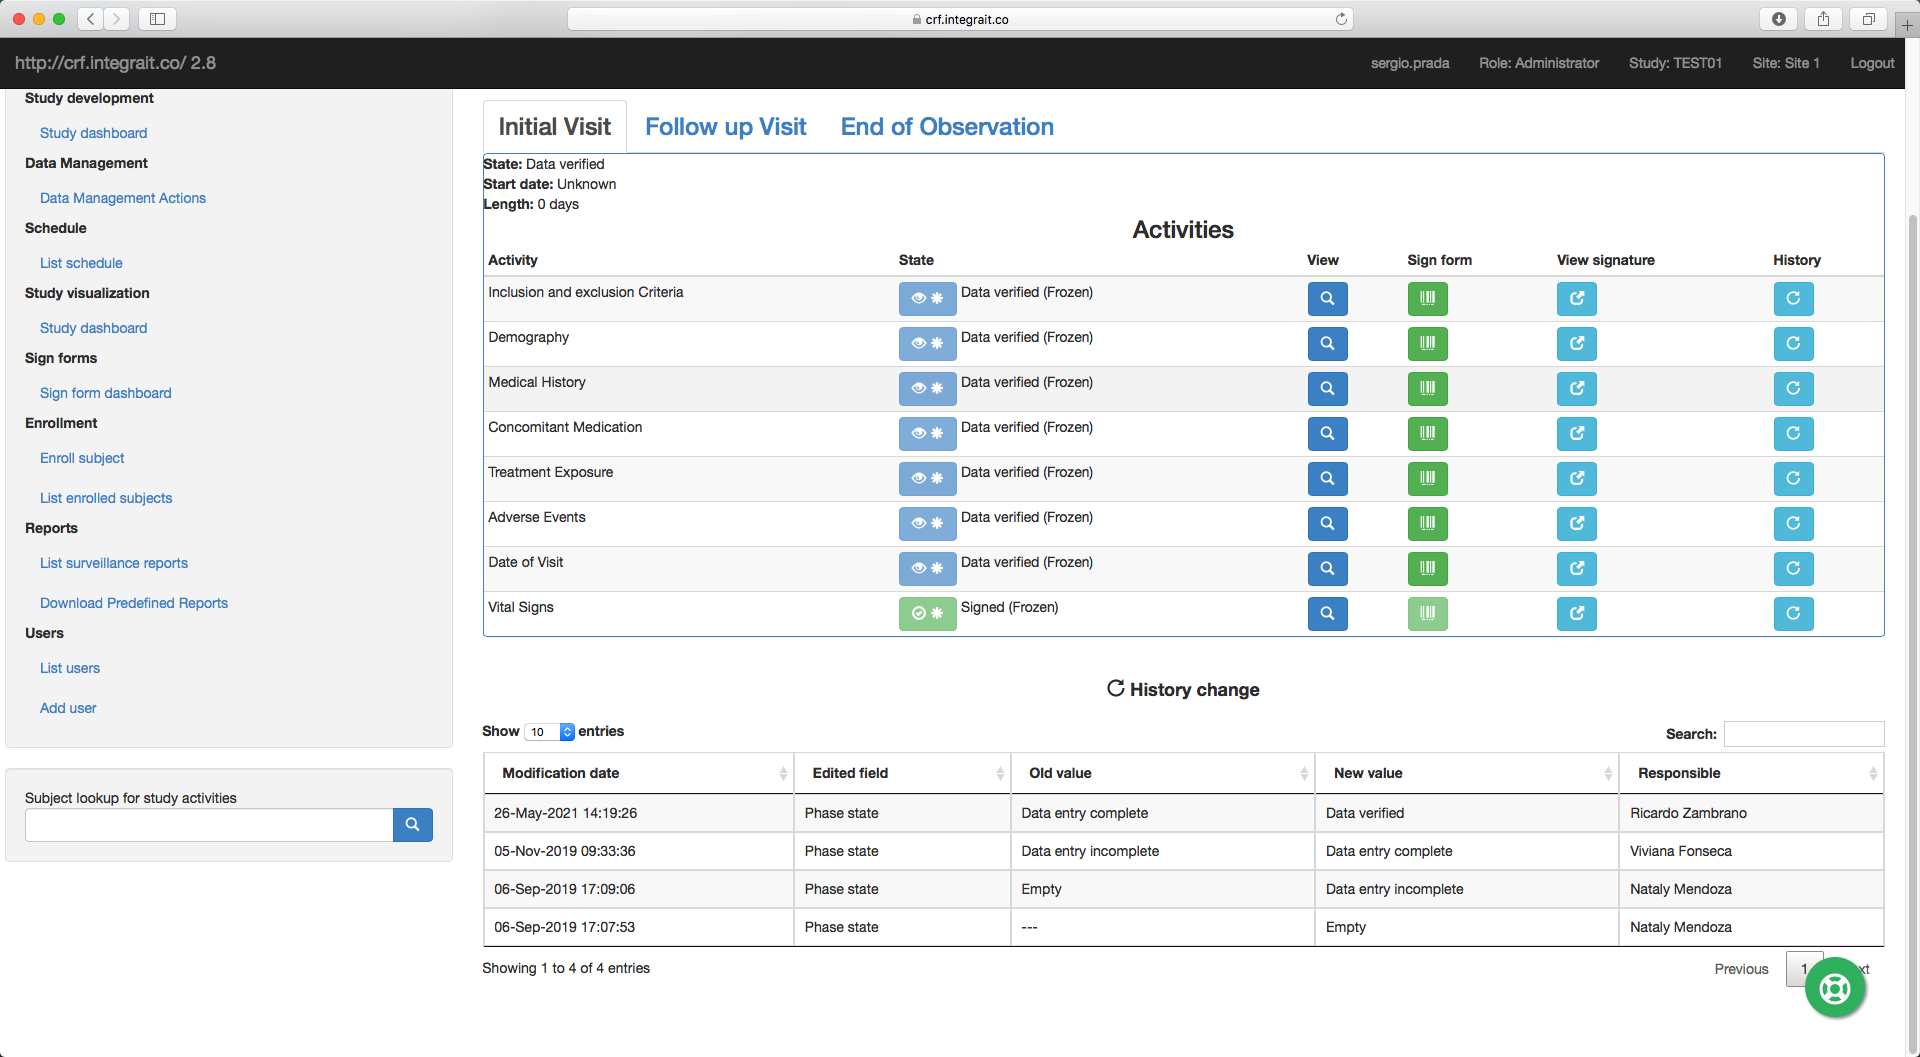Open the support chat bubble
1920x1057 pixels.
pos(1835,987)
